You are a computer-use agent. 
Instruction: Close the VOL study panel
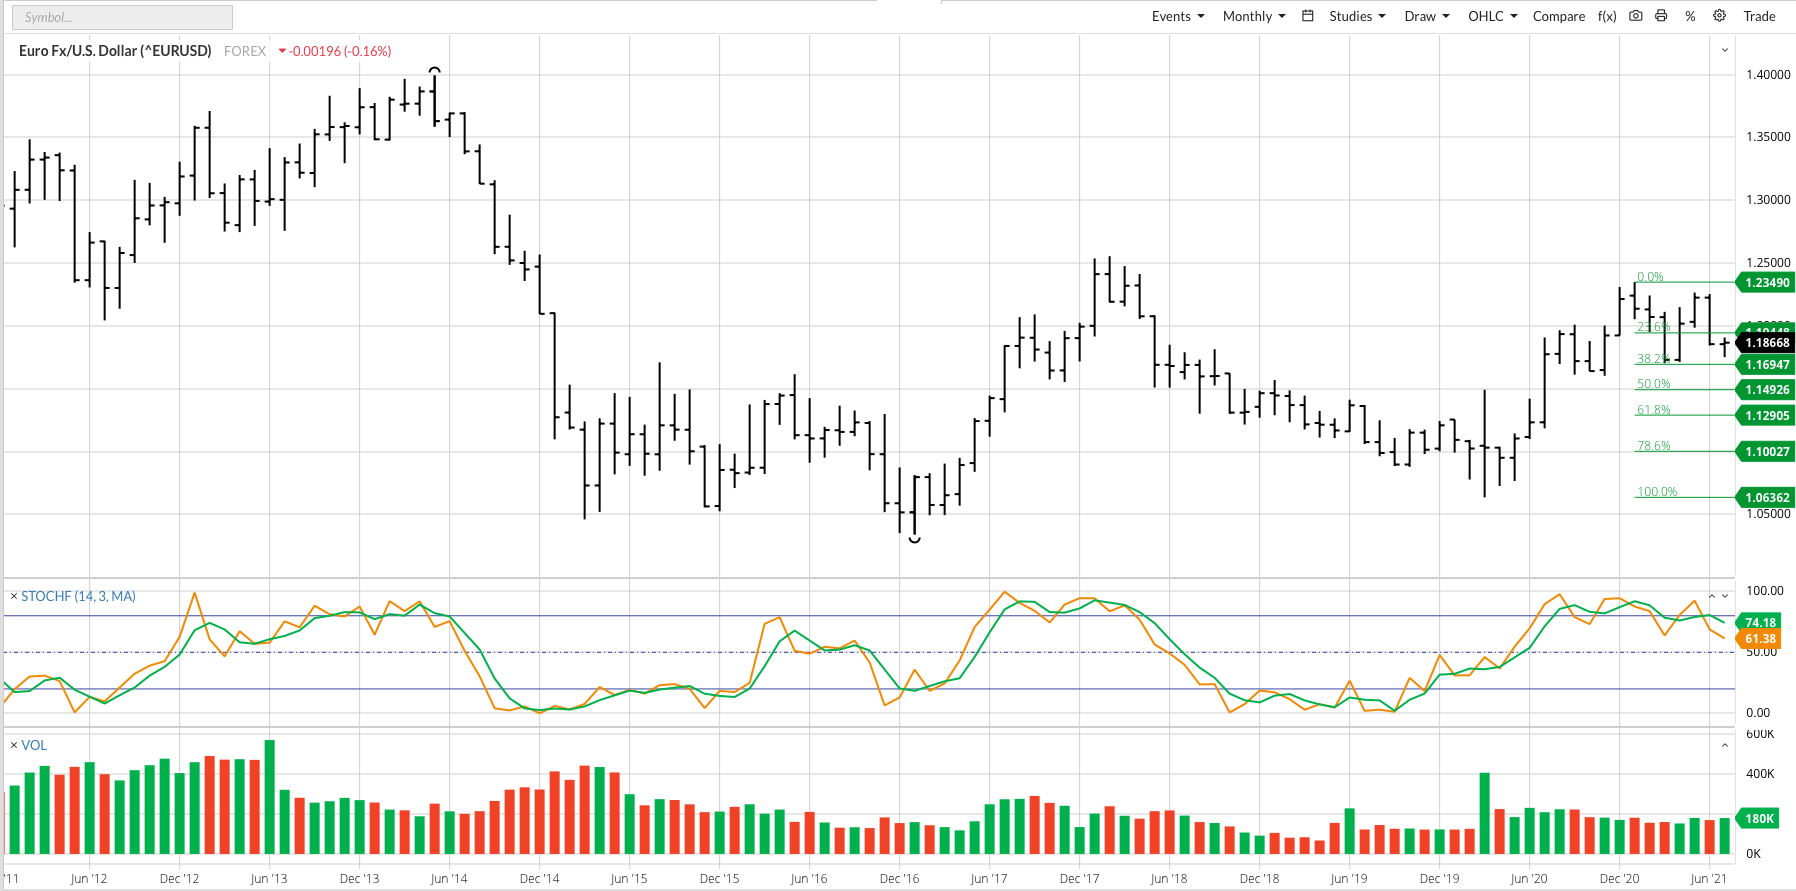[x=14, y=745]
